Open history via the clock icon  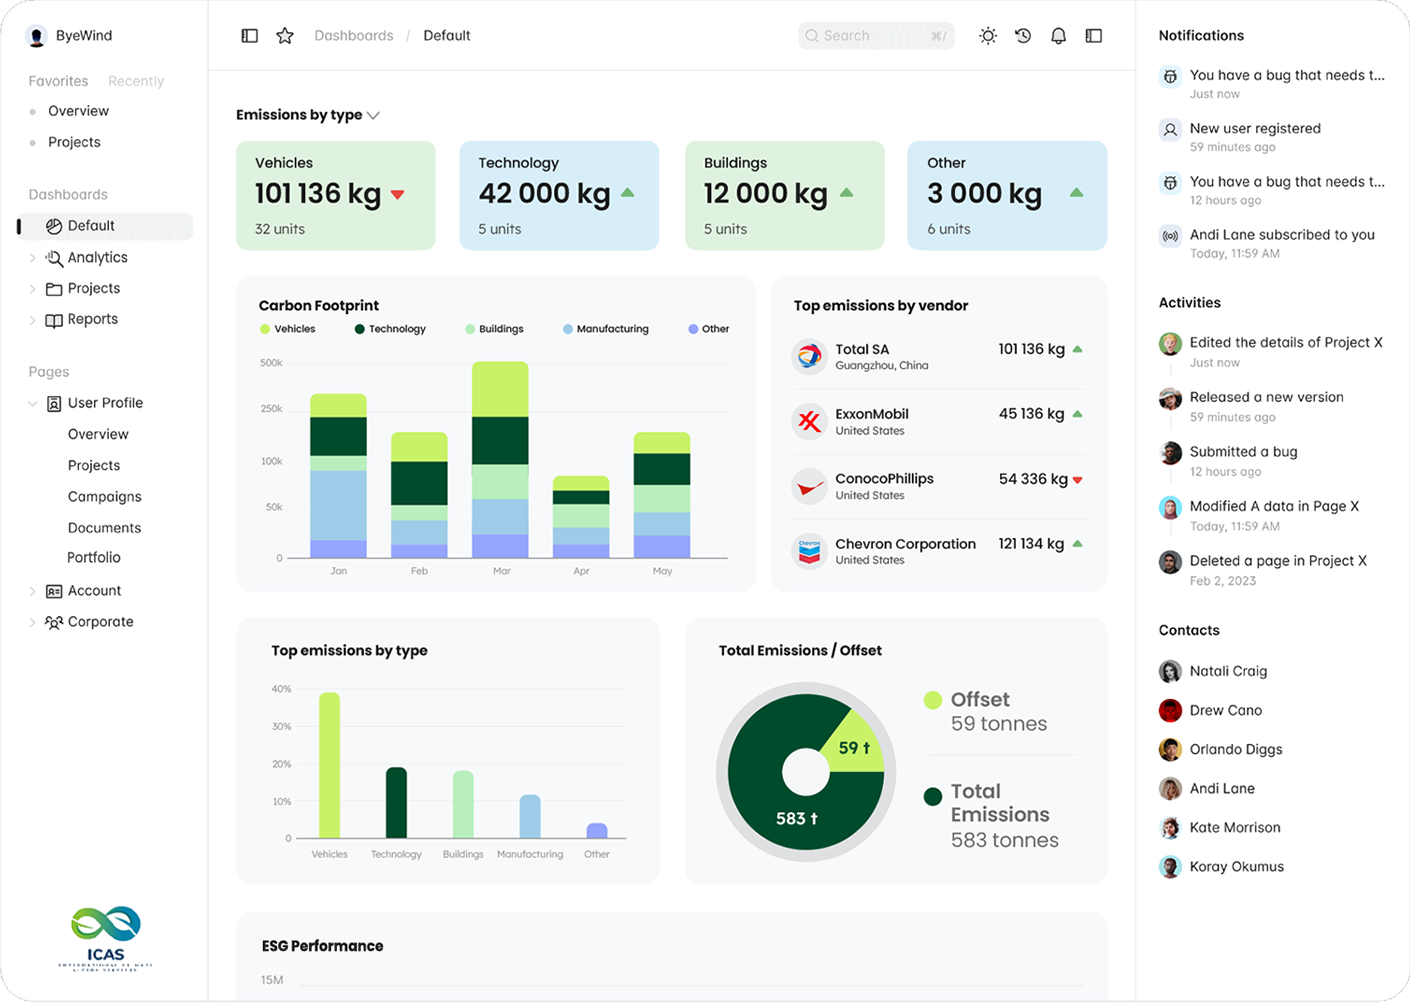tap(1023, 36)
